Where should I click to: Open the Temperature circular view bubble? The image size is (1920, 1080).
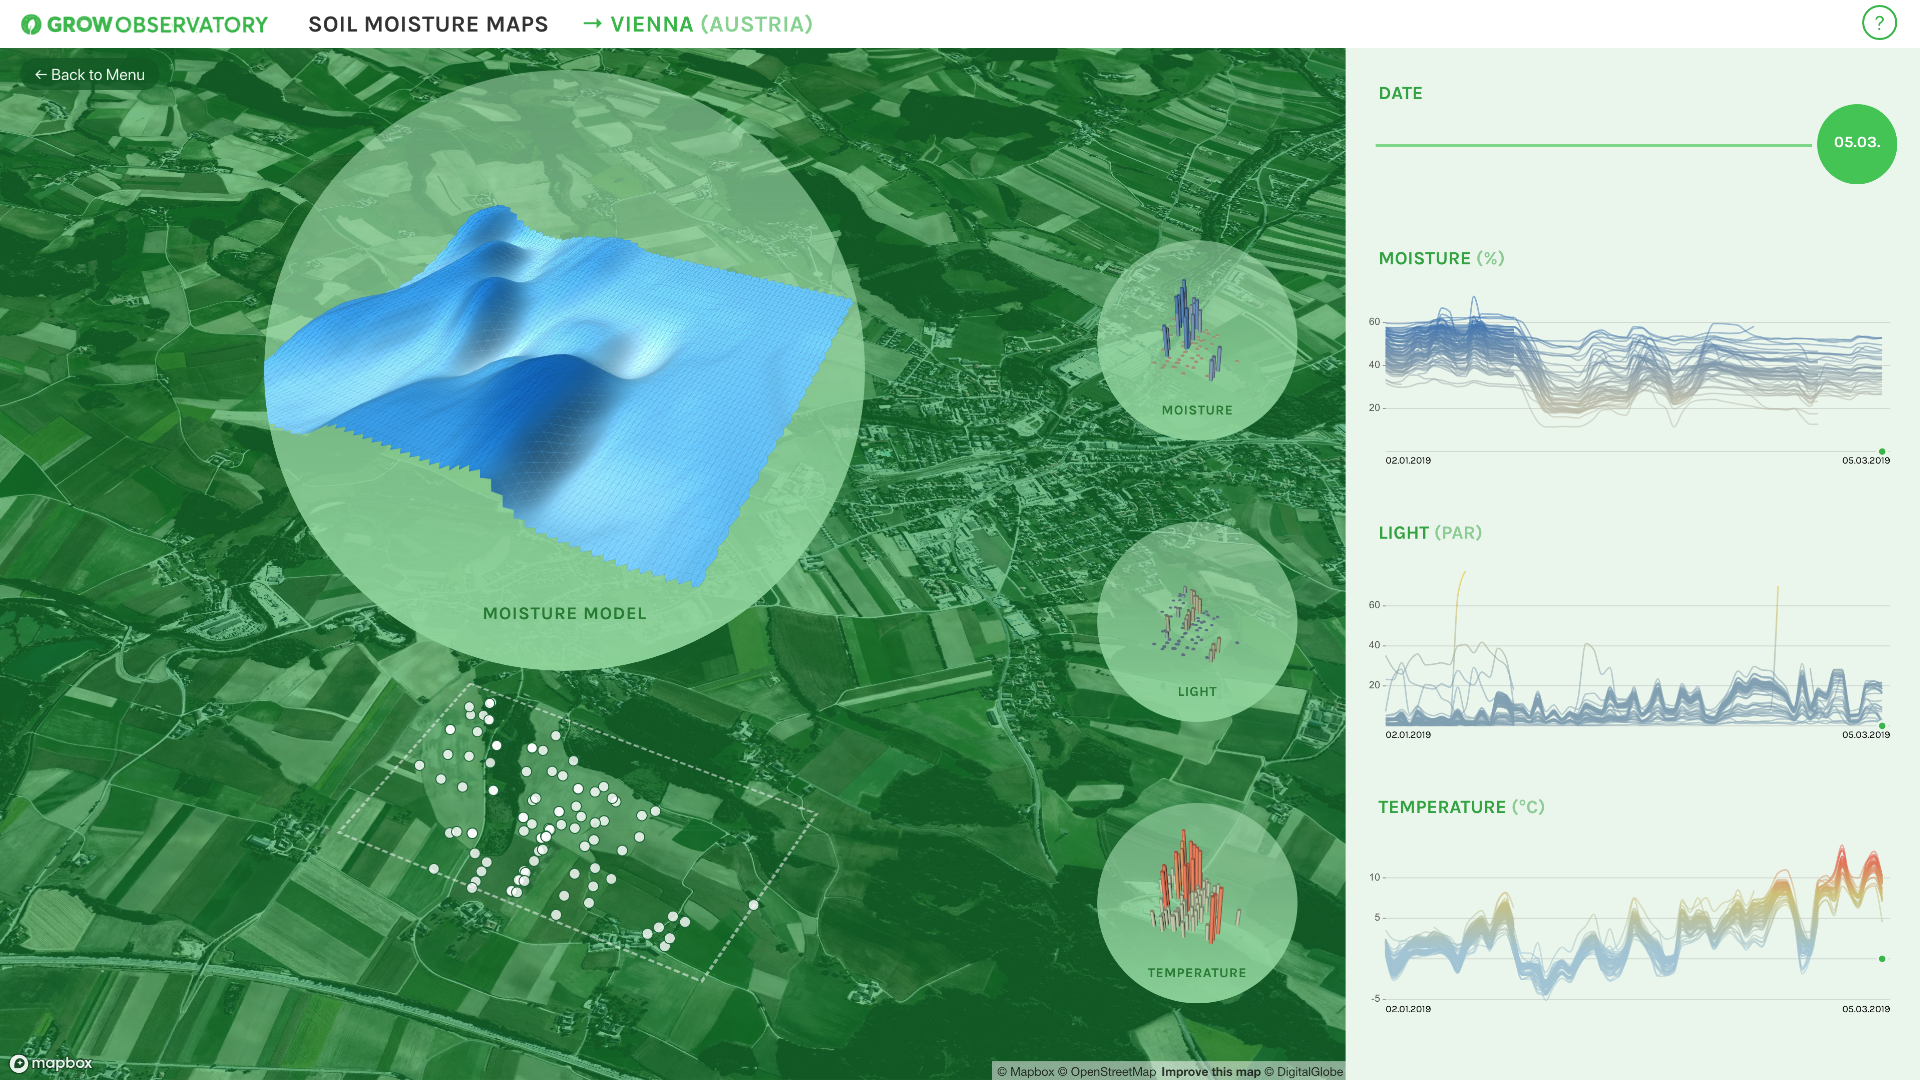[1197, 902]
